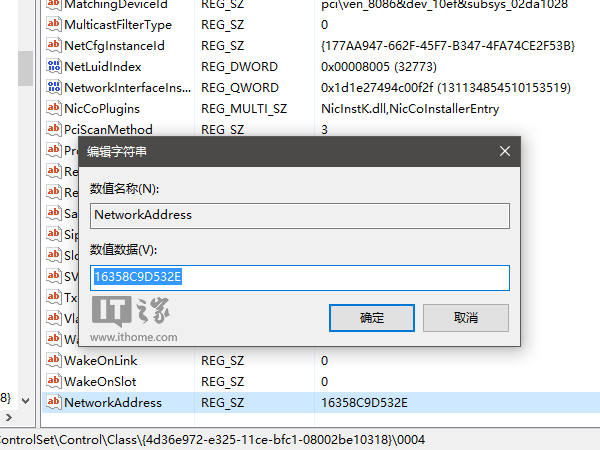Select the WakeOnSlot name in the list

100,381
